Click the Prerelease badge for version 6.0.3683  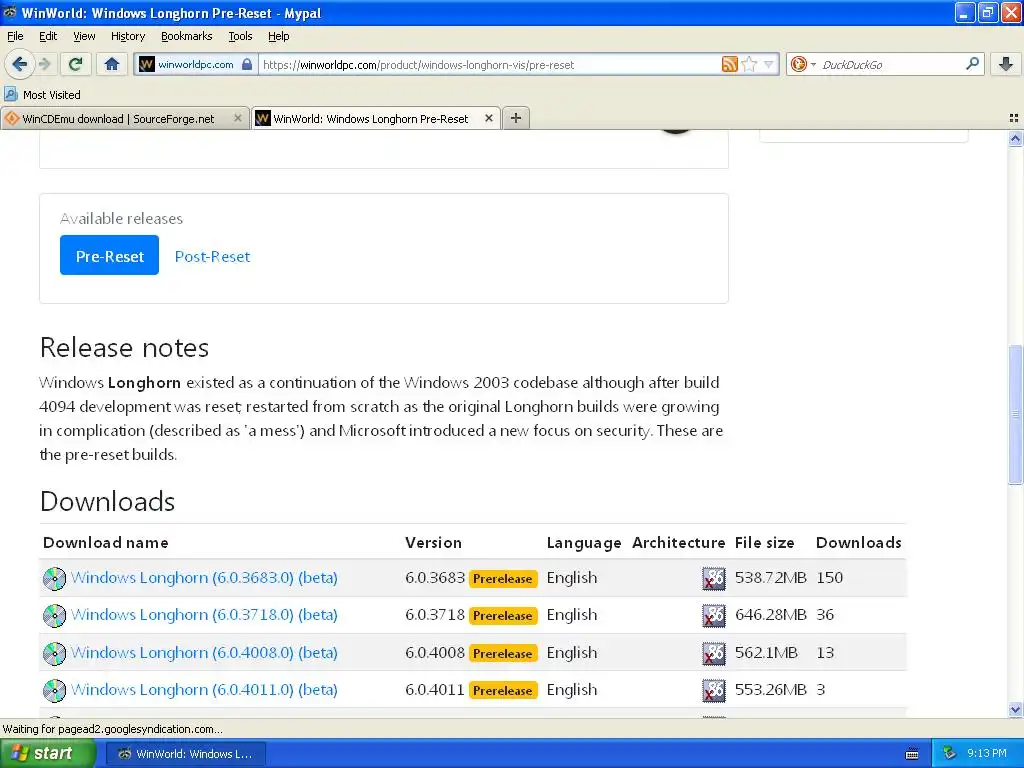pyautogui.click(x=503, y=579)
